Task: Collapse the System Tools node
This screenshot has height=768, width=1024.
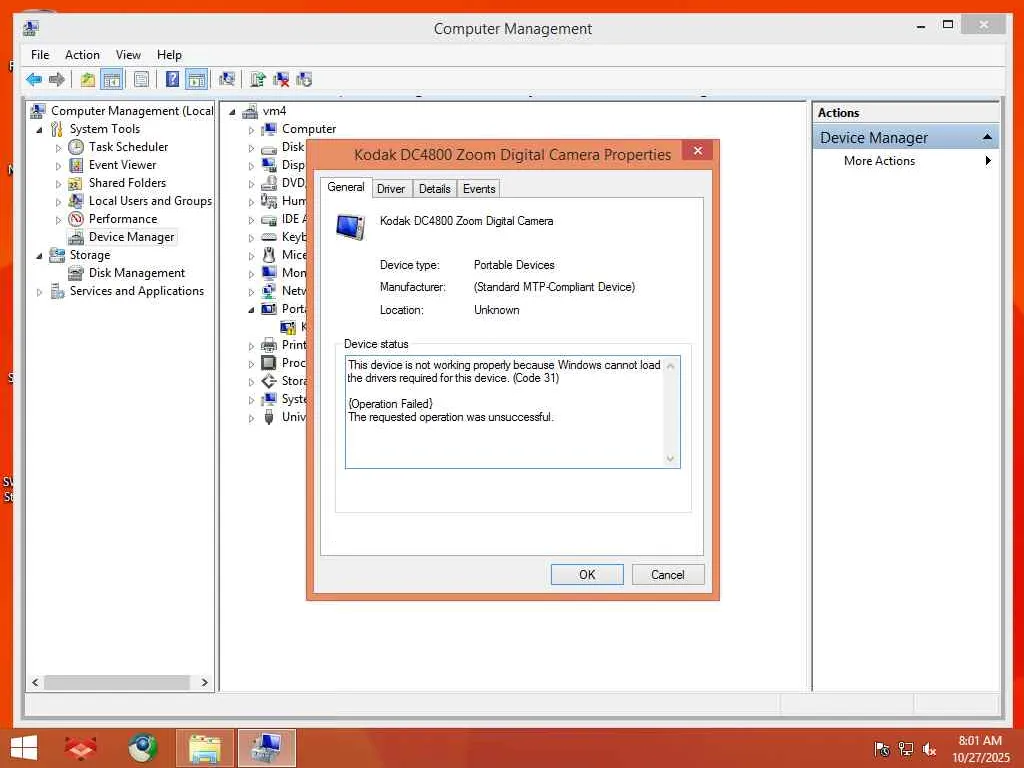Action: [39, 130]
